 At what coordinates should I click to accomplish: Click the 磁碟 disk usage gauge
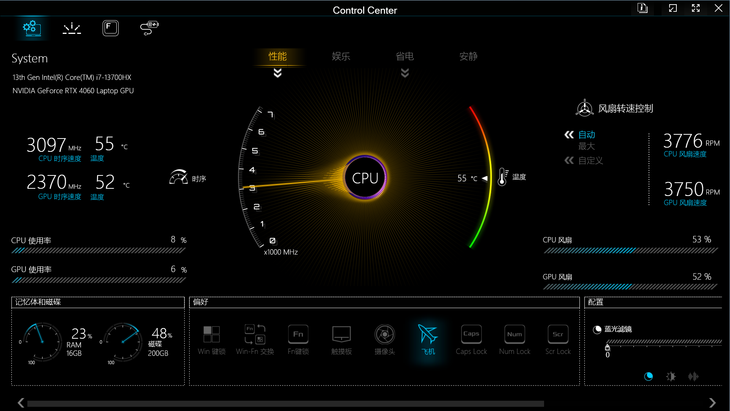click(x=123, y=343)
